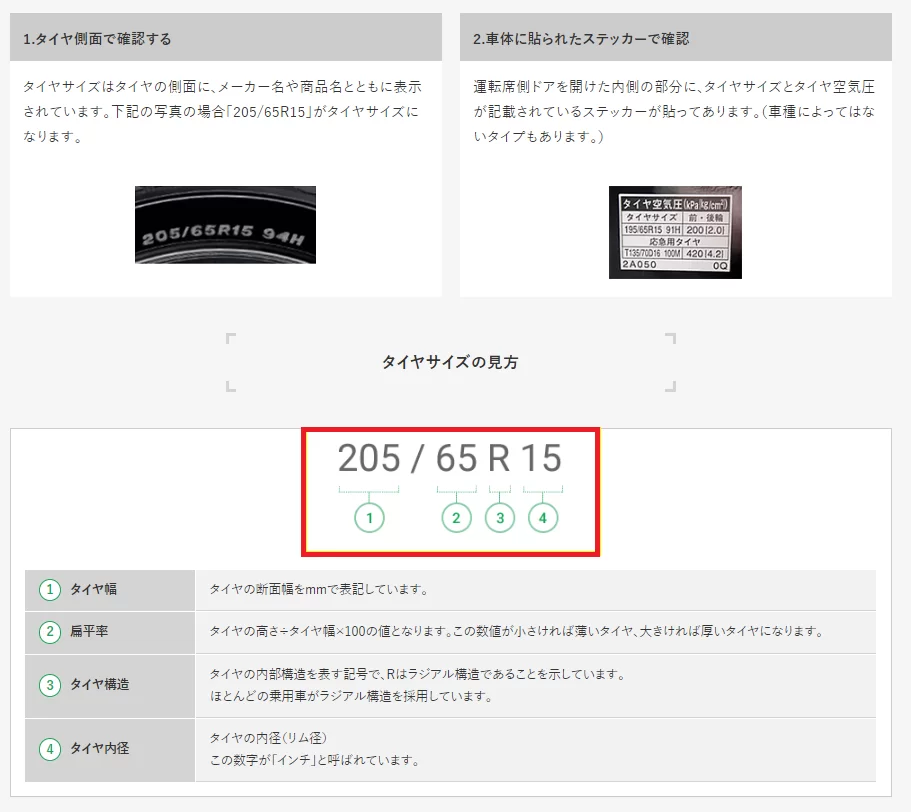Select the circled 3 icon beside タイヤ構造
This screenshot has width=911, height=812.
[x=50, y=685]
